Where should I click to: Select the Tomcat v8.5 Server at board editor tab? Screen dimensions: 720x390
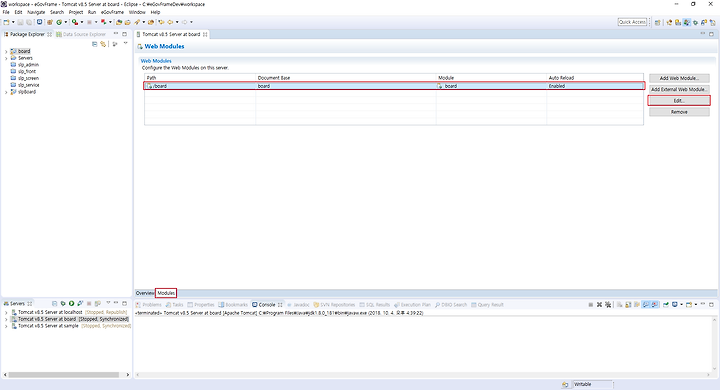(172, 34)
